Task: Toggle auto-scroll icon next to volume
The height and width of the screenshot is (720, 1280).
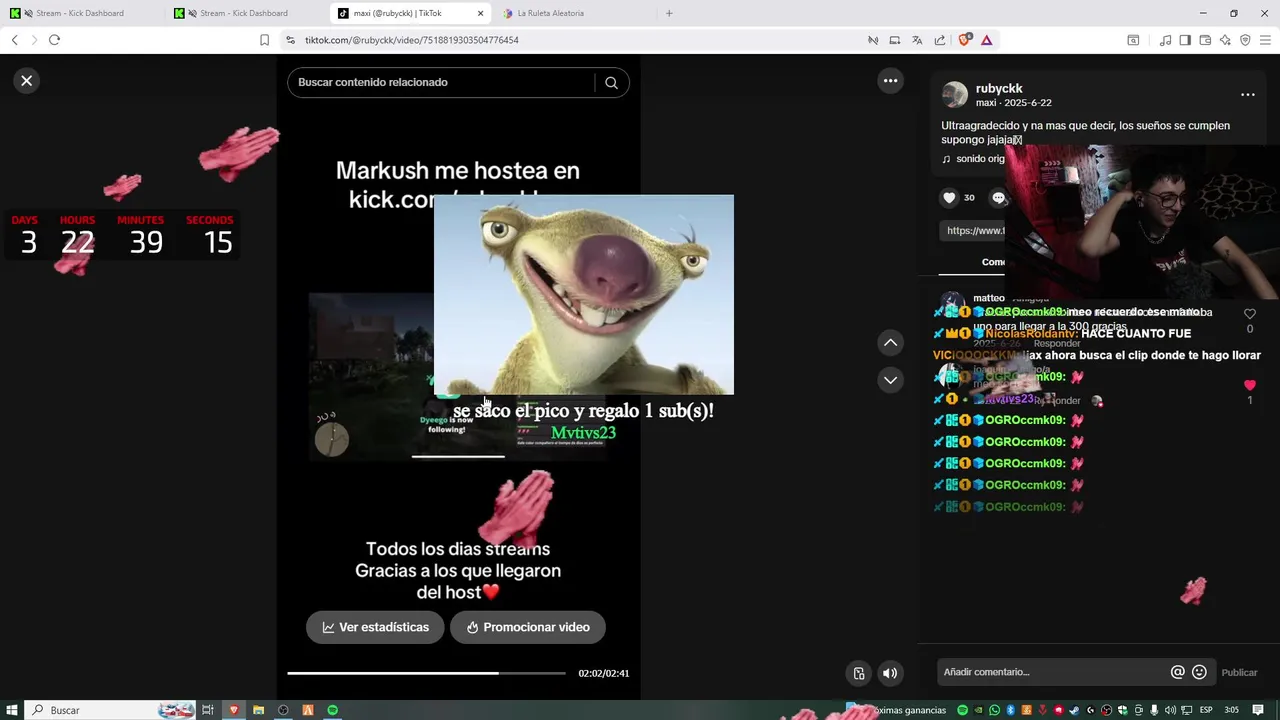Action: click(858, 673)
